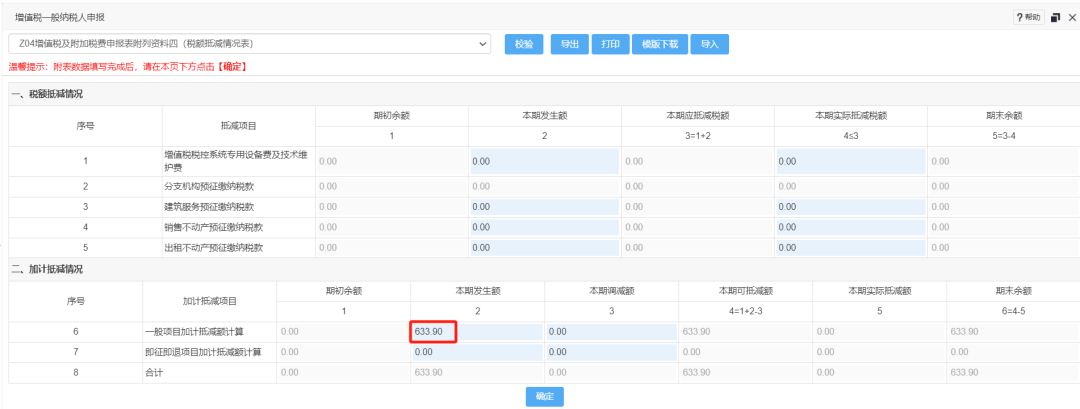
Task: Click 本期实际抵减税额 field for 出租不动产预征缴纳税款
Action: pyautogui.click(x=849, y=247)
